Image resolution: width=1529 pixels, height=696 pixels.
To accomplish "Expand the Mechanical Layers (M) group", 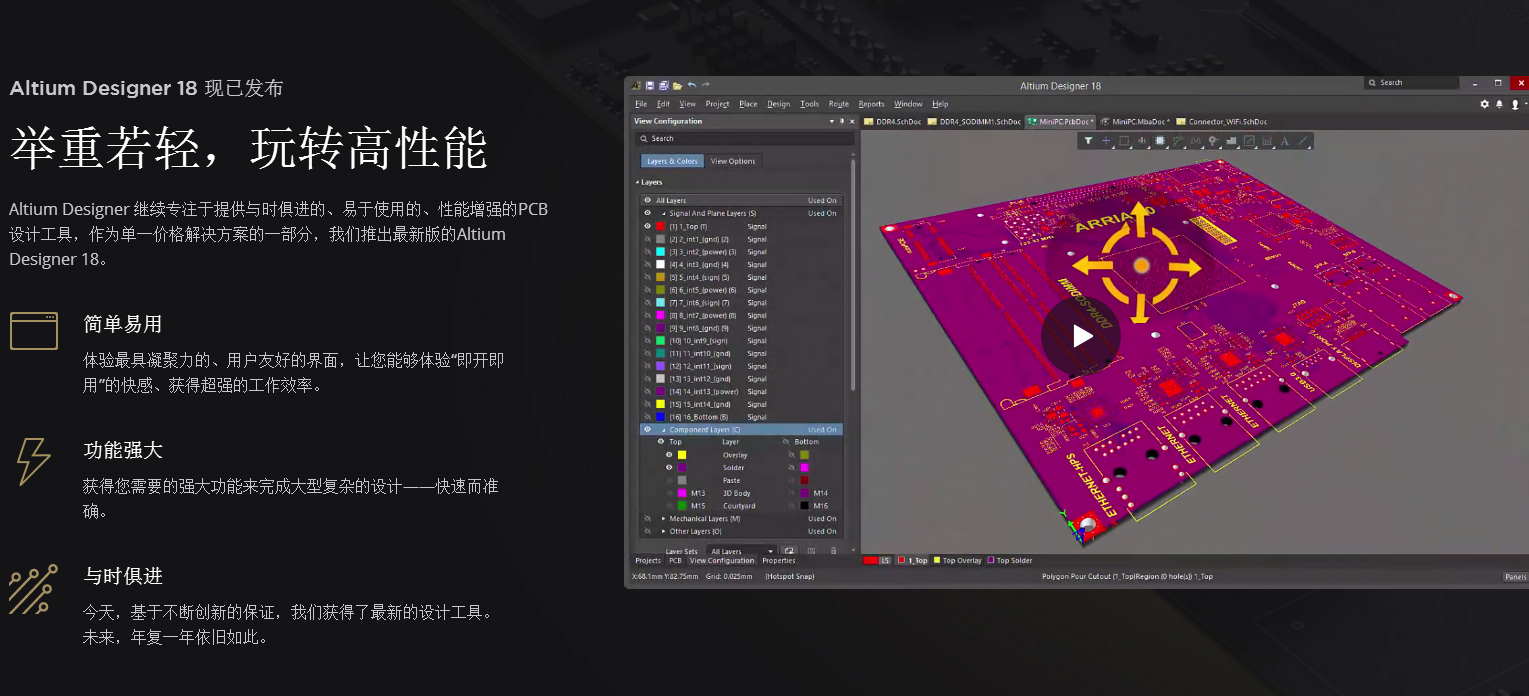I will (x=663, y=518).
